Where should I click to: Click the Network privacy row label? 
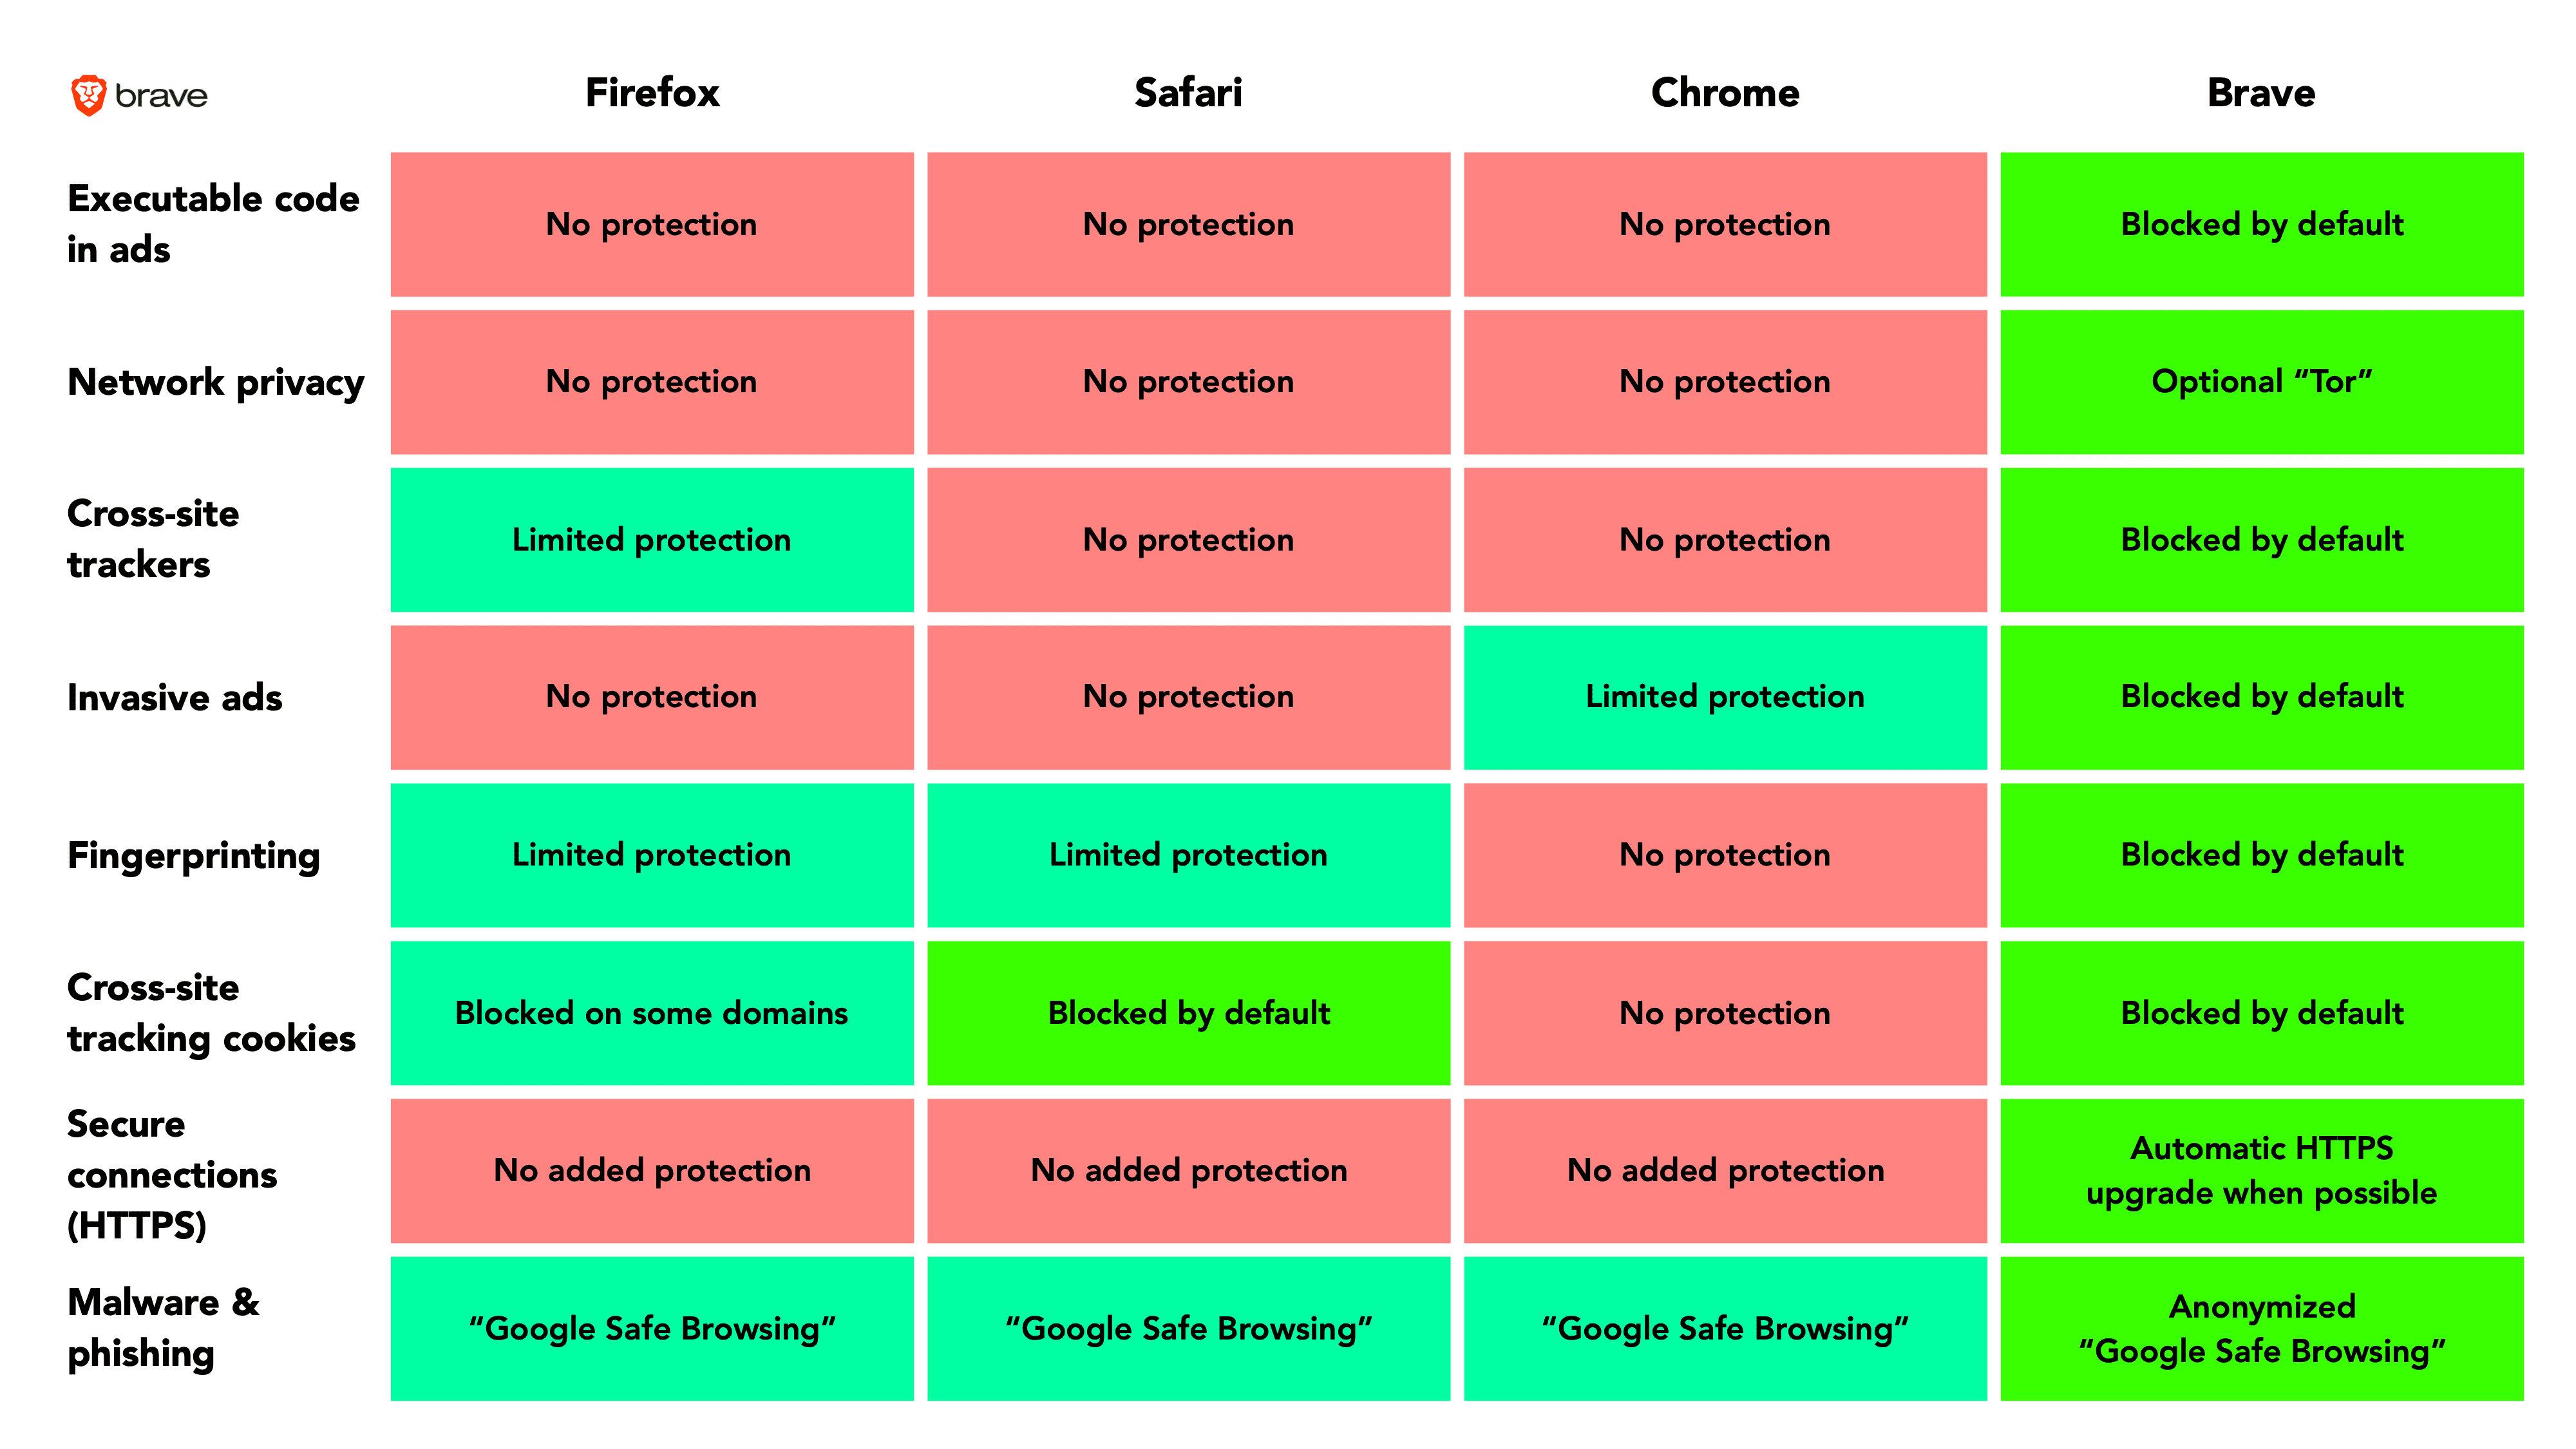tap(216, 383)
